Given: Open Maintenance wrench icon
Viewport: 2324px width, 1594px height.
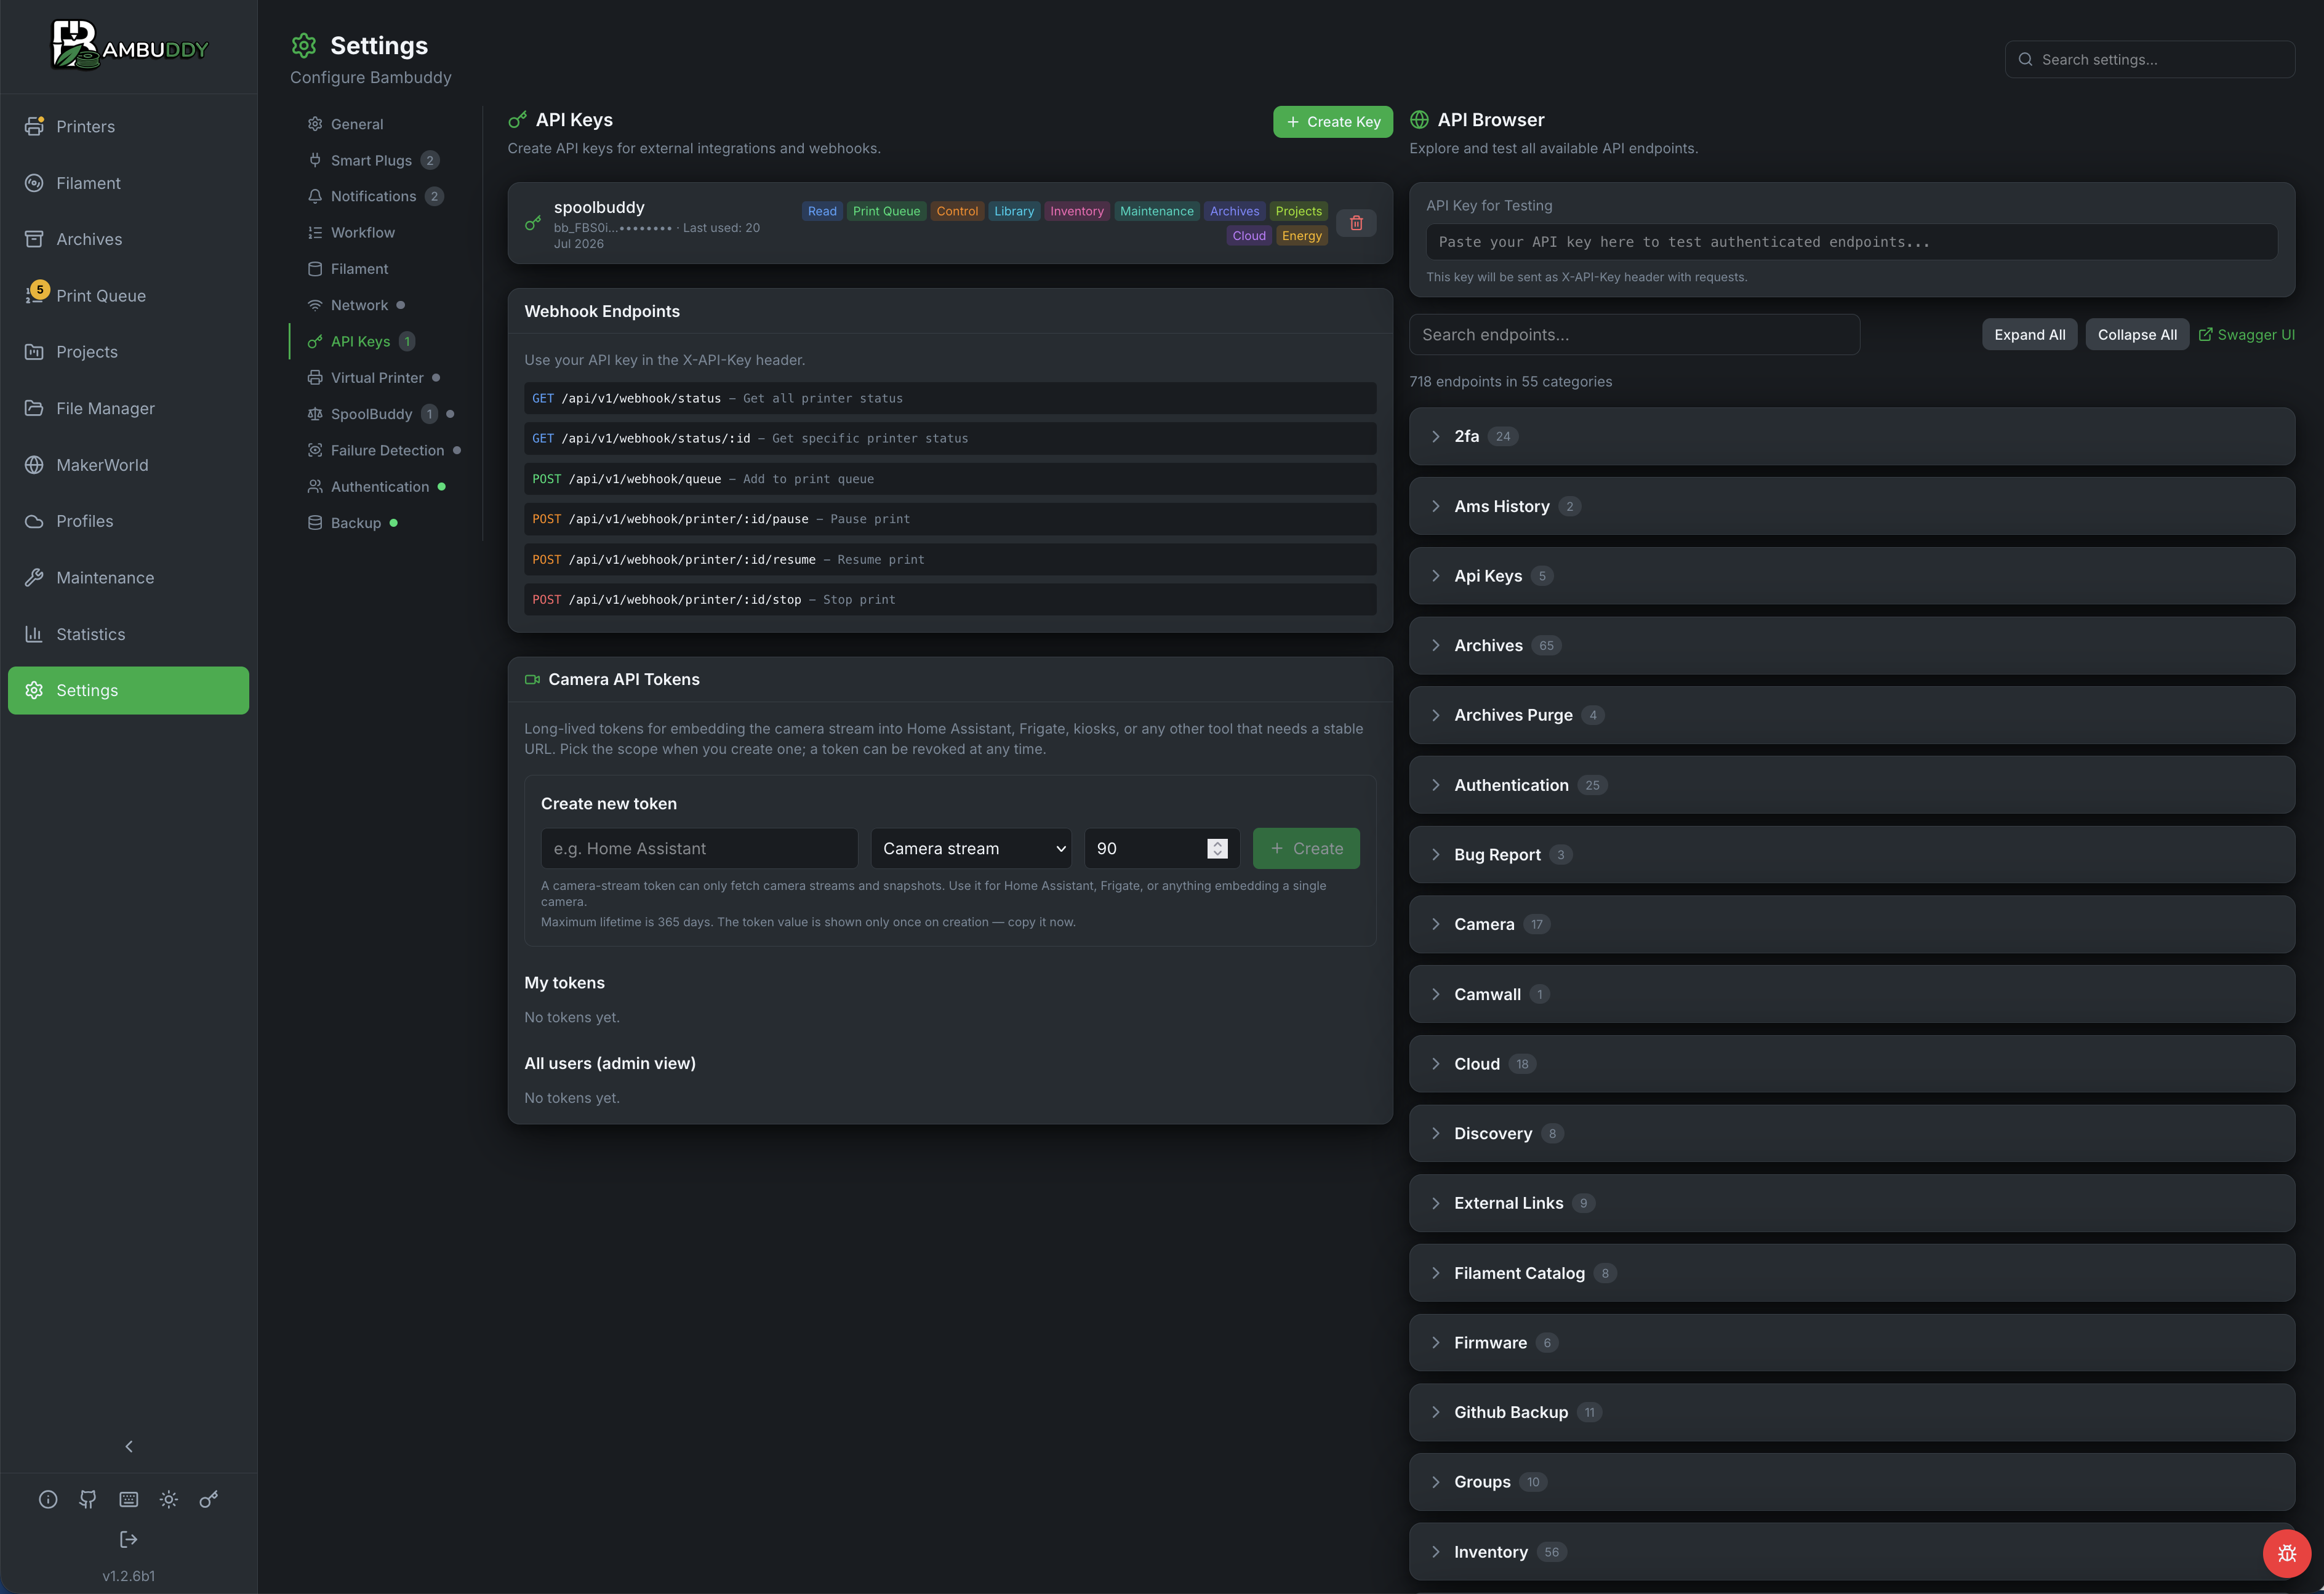Looking at the screenshot, I should tap(34, 577).
